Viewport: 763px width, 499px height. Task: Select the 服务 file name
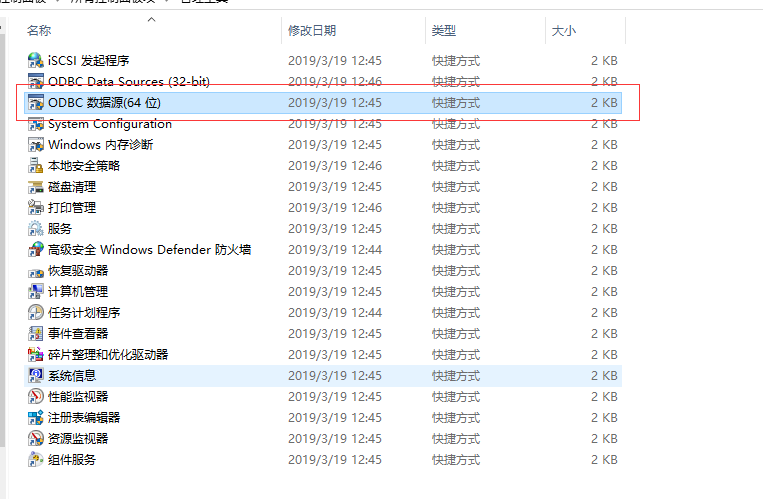point(60,228)
